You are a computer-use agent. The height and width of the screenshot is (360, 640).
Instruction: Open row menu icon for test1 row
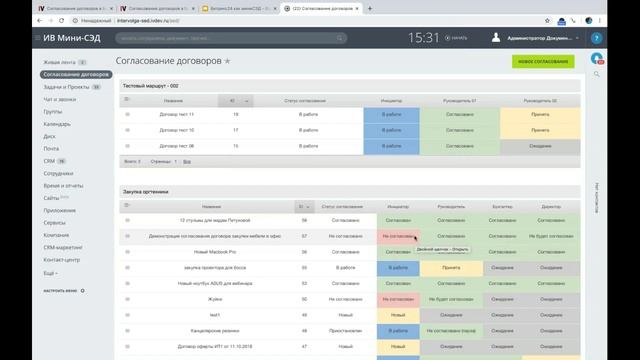(x=127, y=315)
